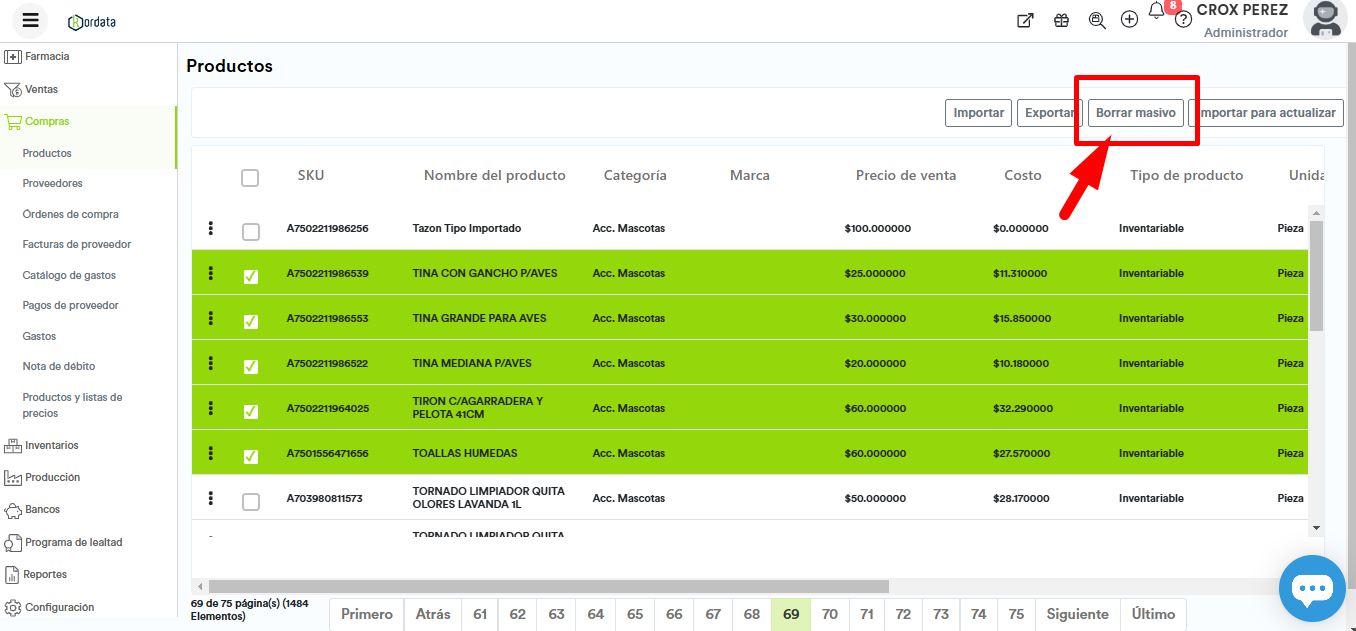Open the hamburger menu icon
Viewport: 1356px width, 631px height.
30,20
